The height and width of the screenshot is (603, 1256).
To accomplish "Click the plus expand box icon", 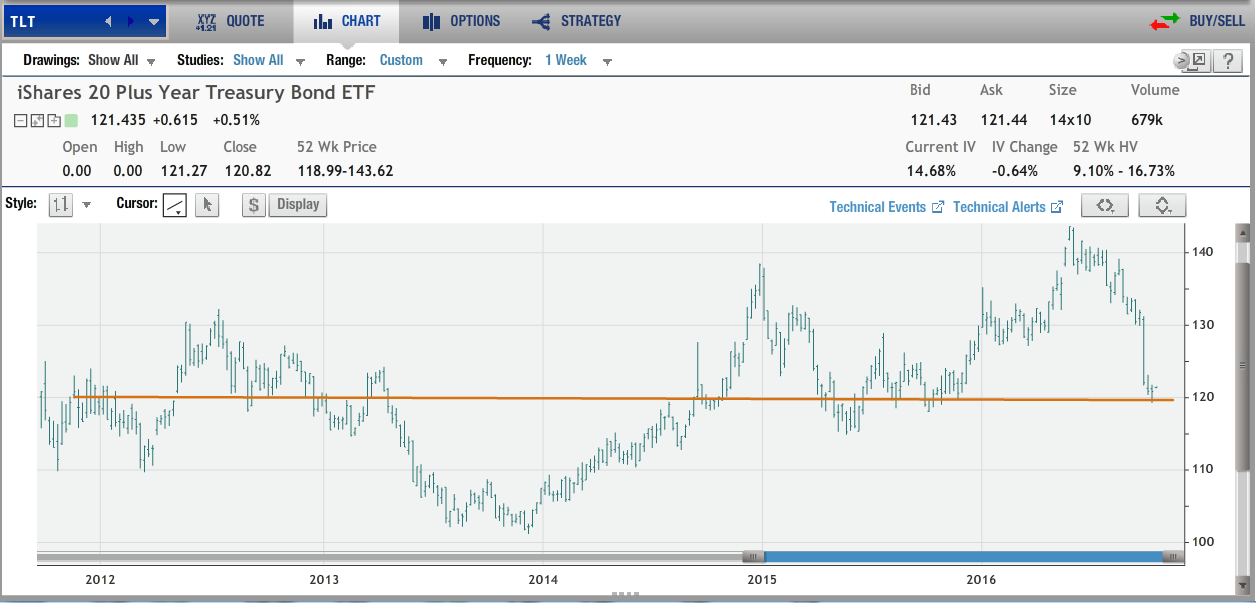I will pyautogui.click(x=54, y=121).
